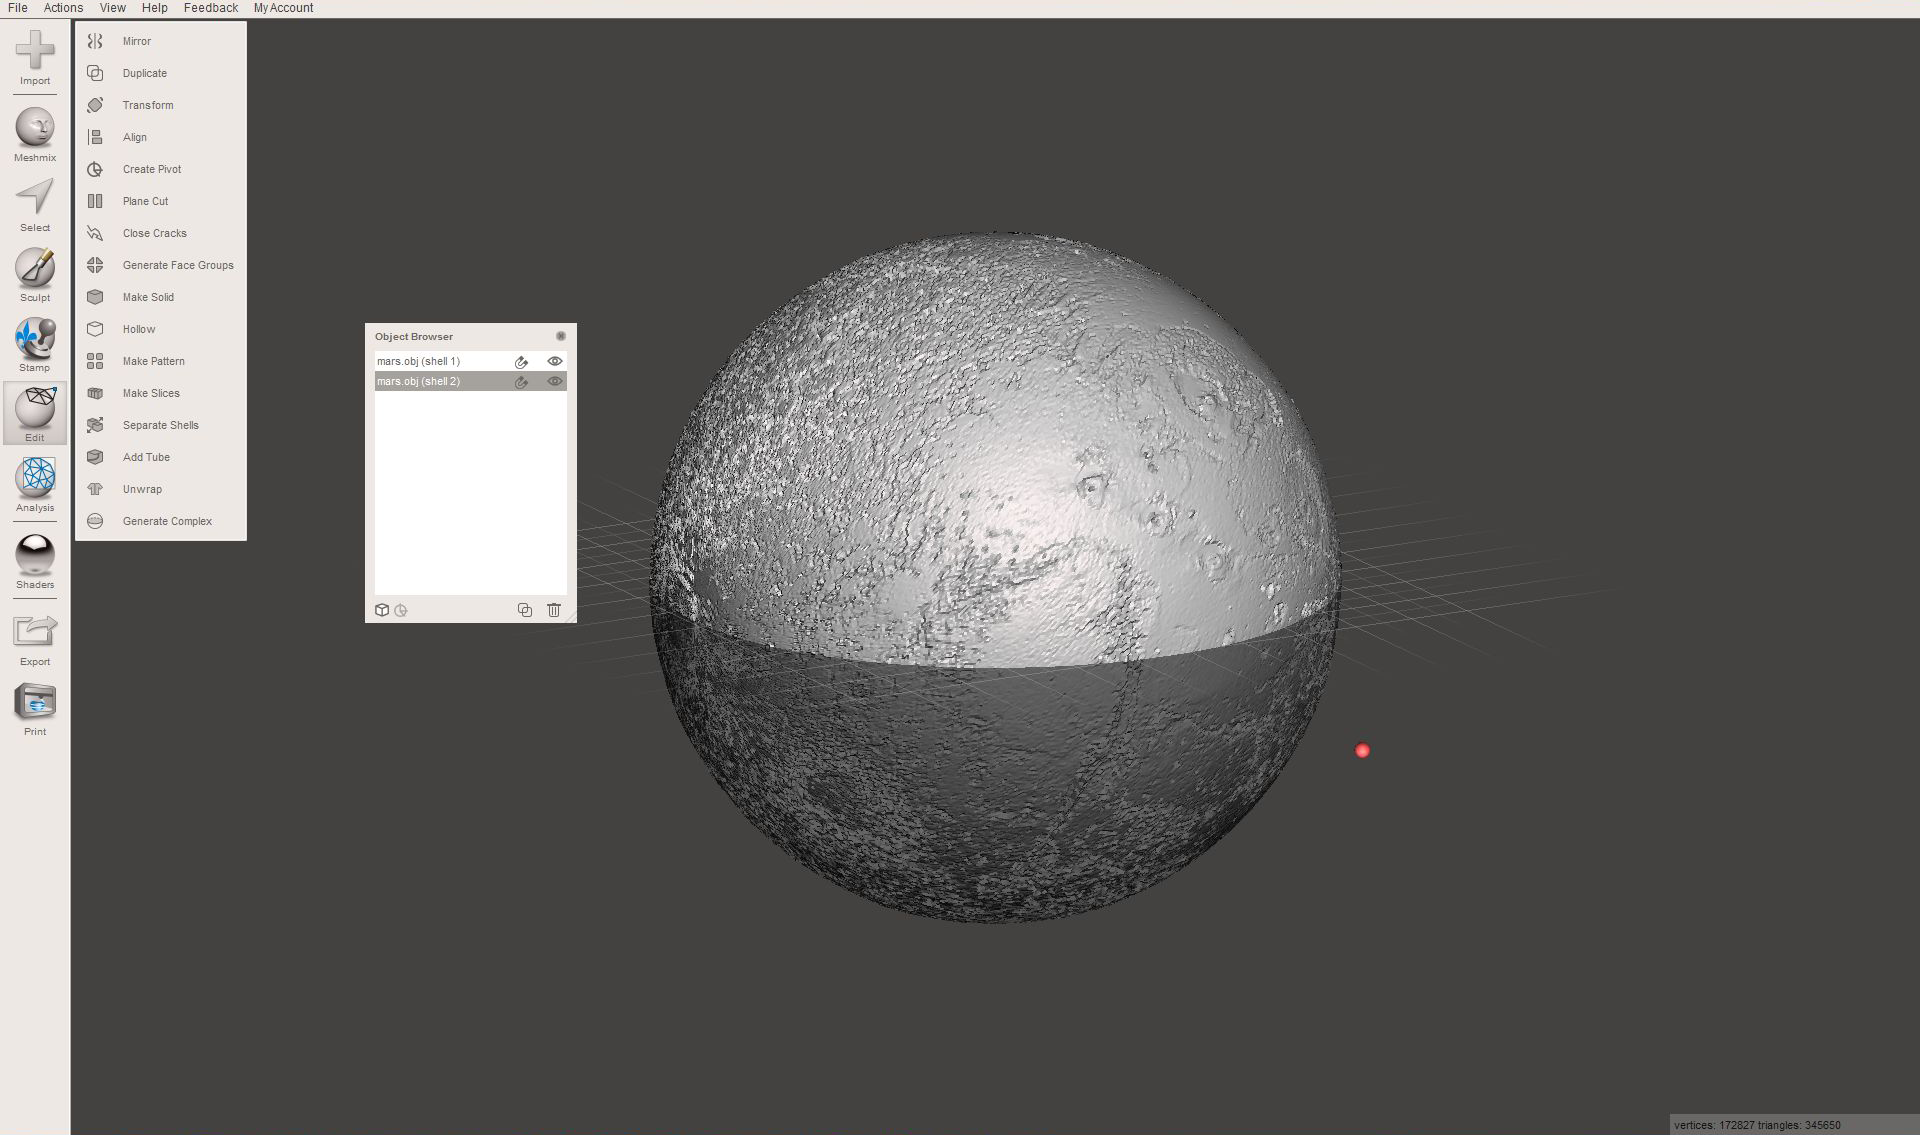Hide mars.obj (shell 1) with eye icon
1920x1135 pixels.
click(555, 361)
